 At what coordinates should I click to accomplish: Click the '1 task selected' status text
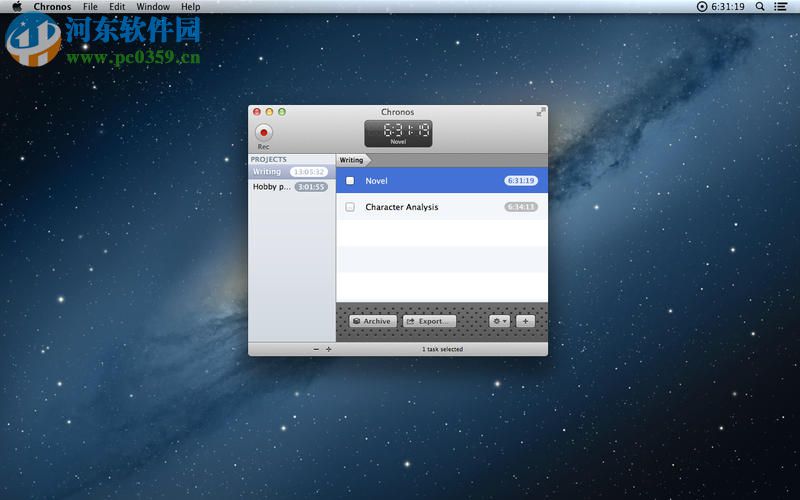442,349
